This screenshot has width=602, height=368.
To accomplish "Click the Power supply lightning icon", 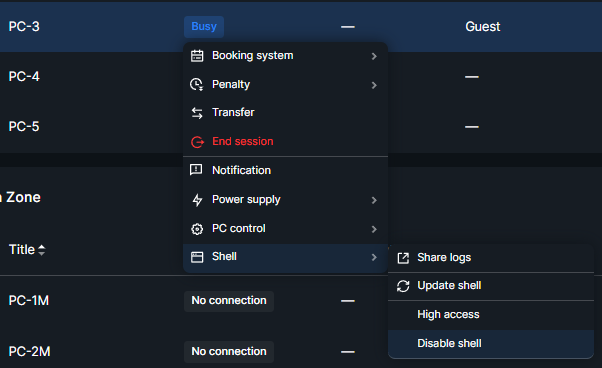I will [x=197, y=200].
